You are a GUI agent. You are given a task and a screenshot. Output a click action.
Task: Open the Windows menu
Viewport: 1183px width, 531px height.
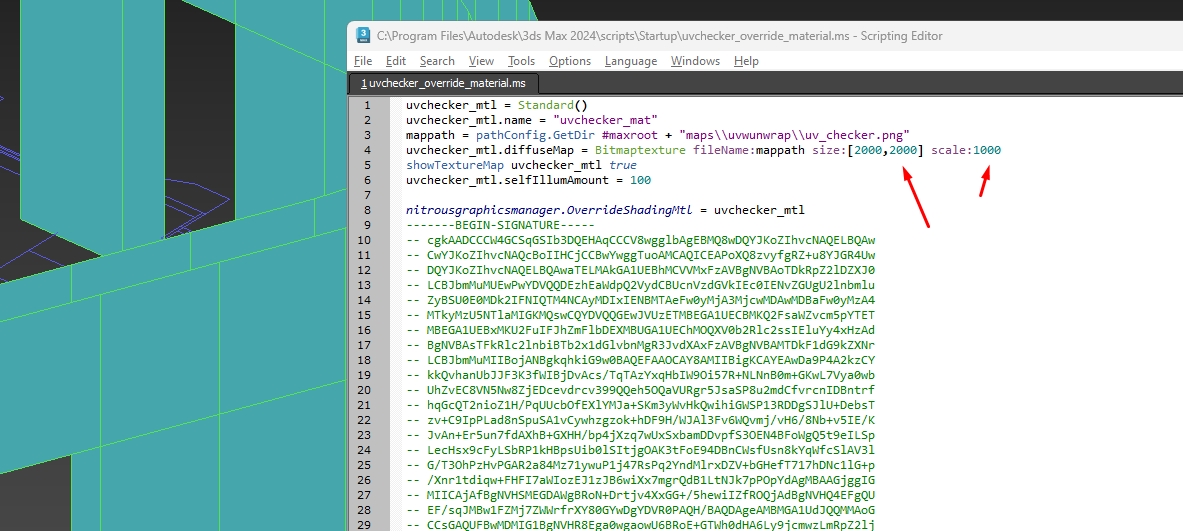[x=696, y=61]
